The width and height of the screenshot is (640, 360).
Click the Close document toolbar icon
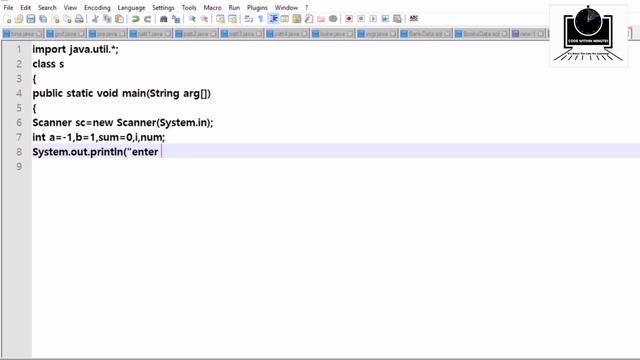(x=55, y=19)
